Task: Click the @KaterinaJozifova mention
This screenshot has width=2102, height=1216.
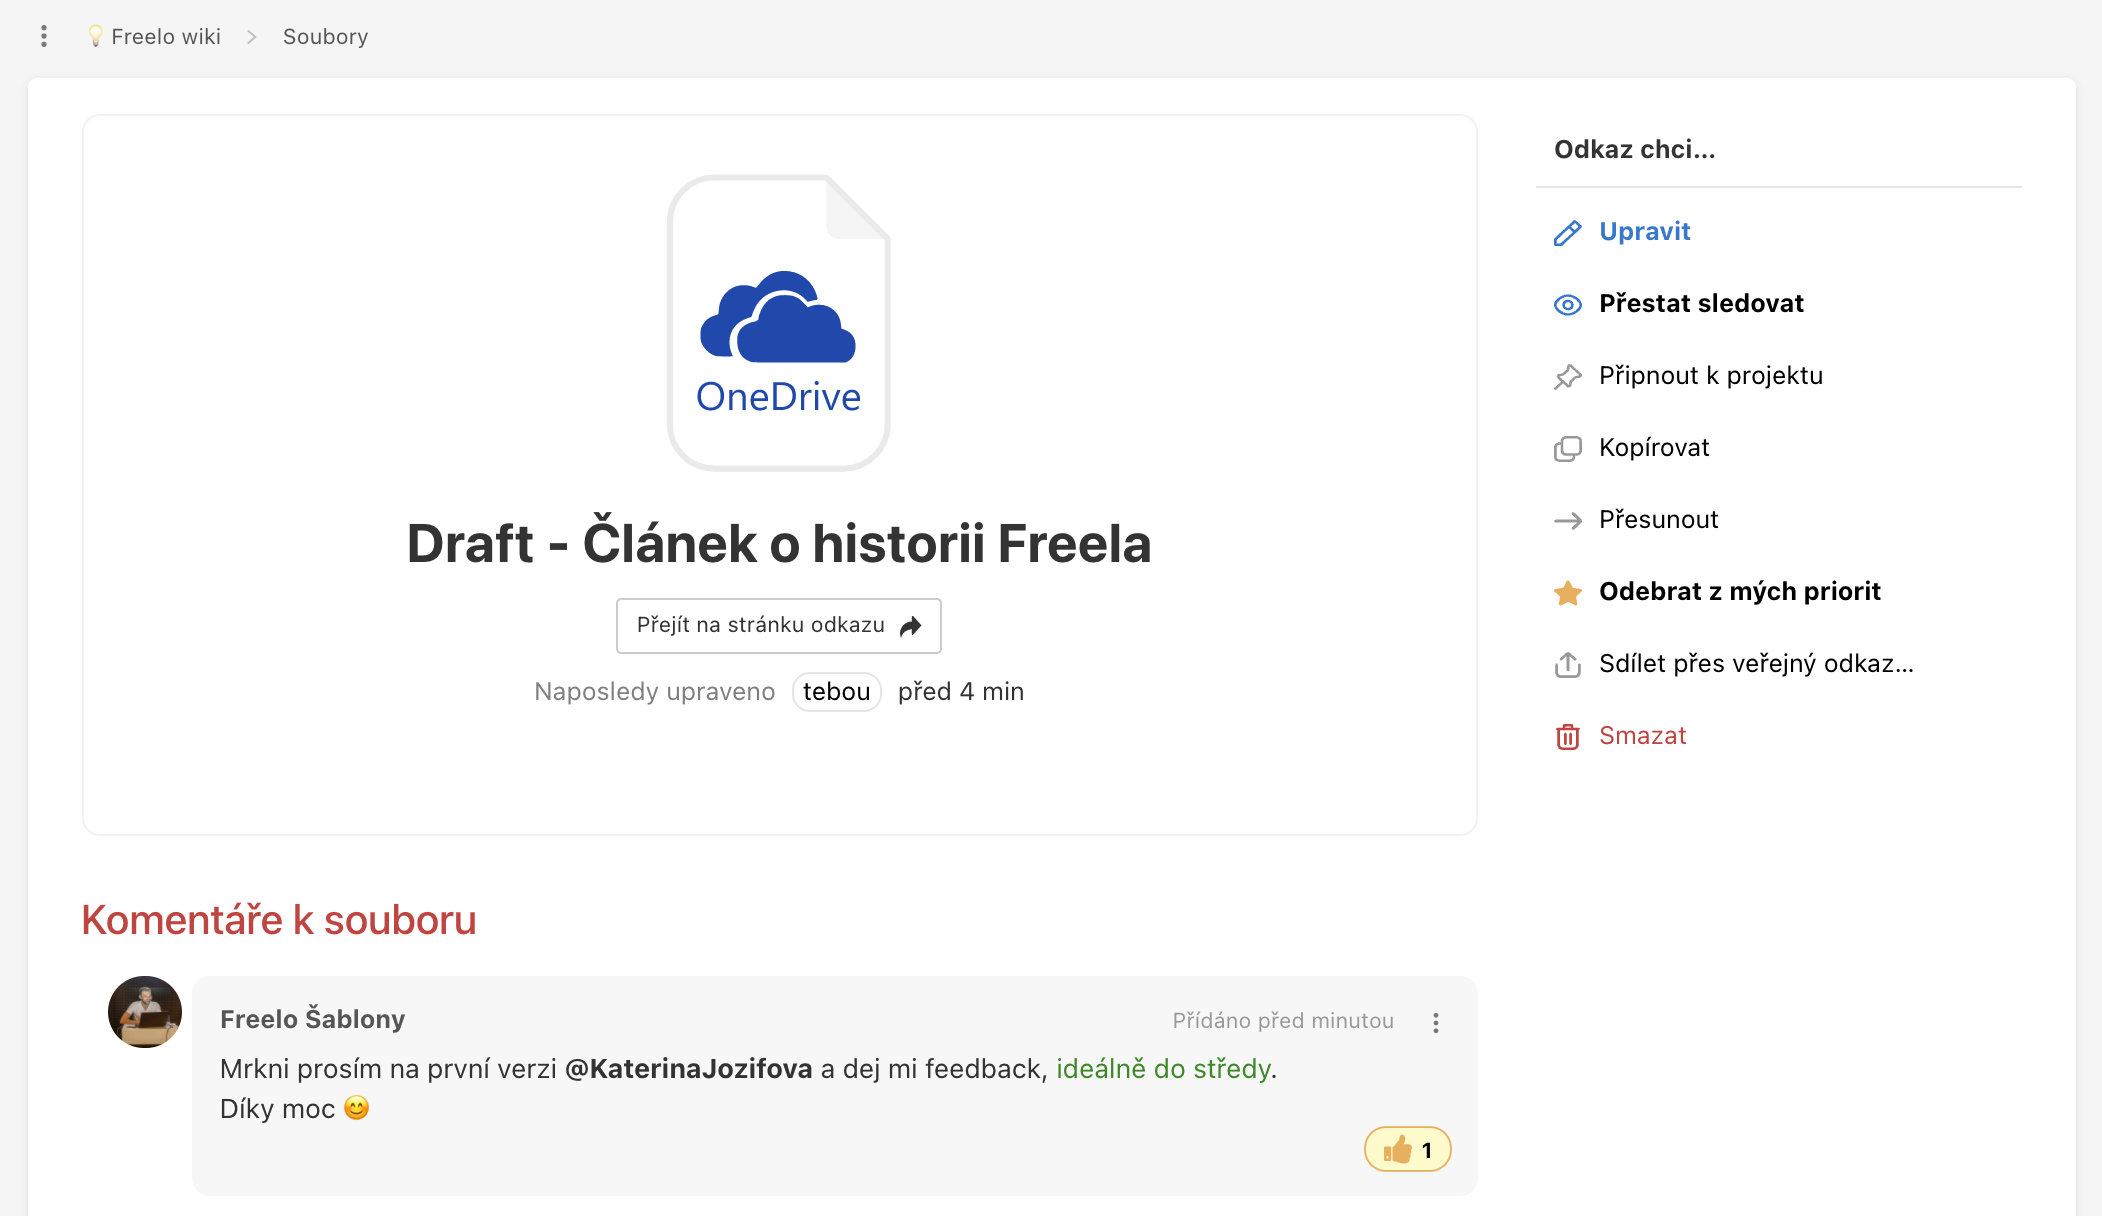Action: click(x=688, y=1069)
